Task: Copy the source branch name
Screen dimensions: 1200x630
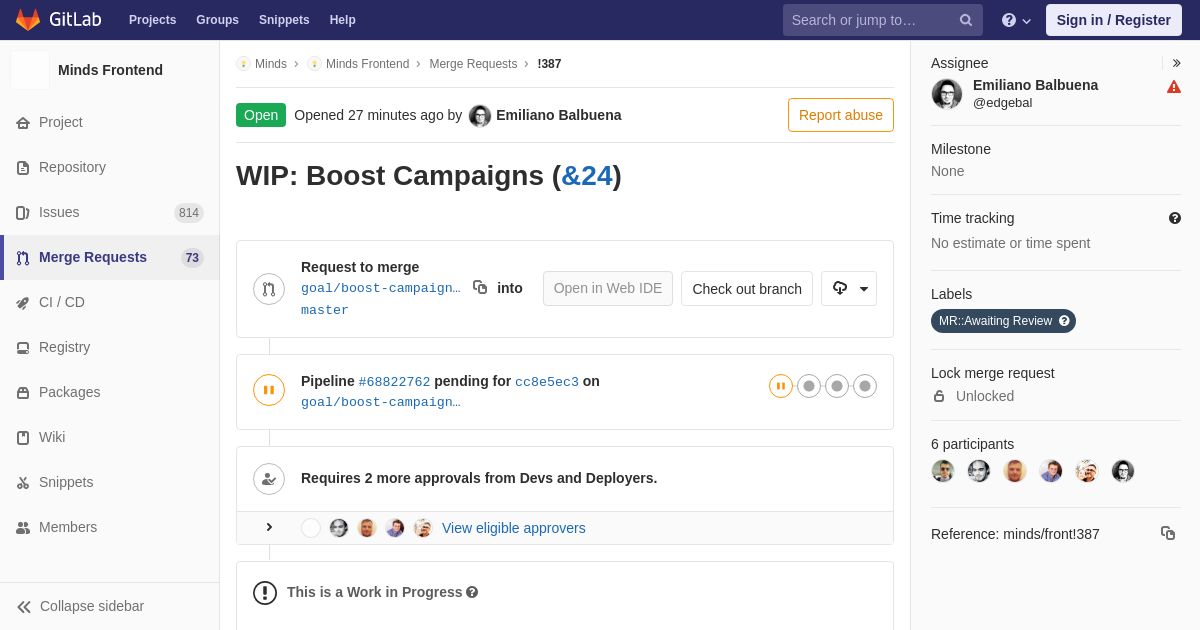Action: [480, 287]
